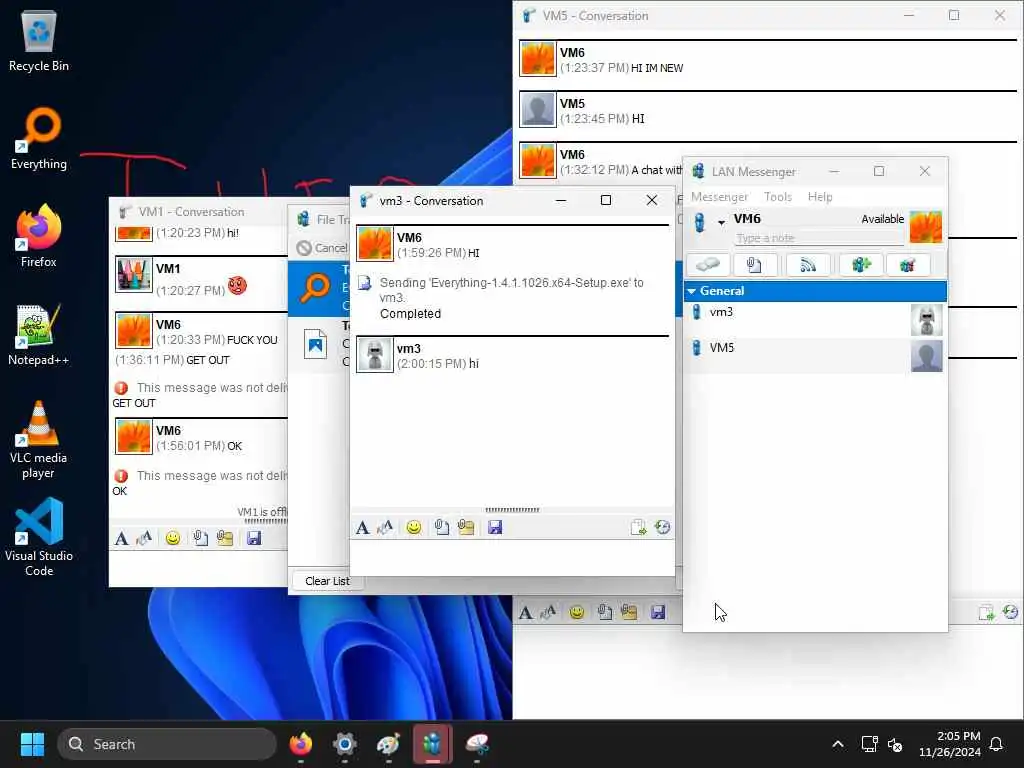
Task: Click message input area in vm3 conversation
Action: point(512,558)
